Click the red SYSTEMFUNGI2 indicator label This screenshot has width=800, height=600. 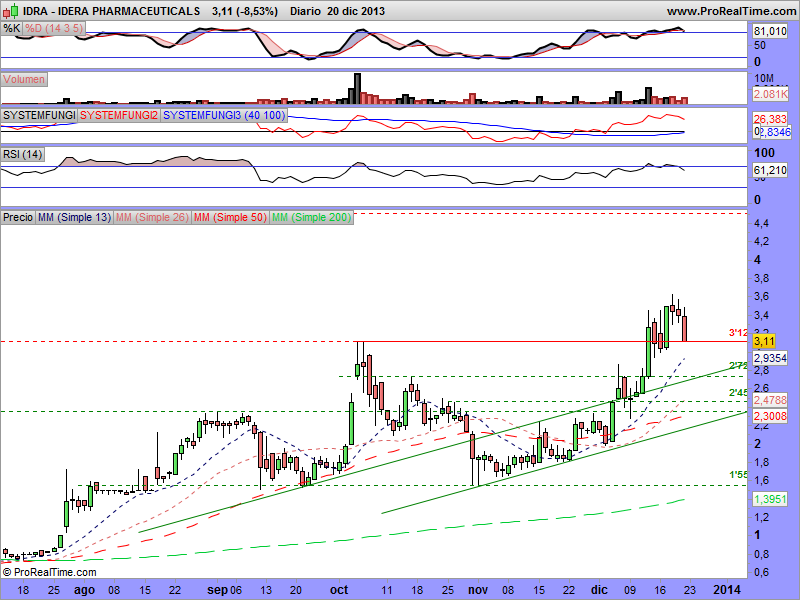pyautogui.click(x=119, y=115)
